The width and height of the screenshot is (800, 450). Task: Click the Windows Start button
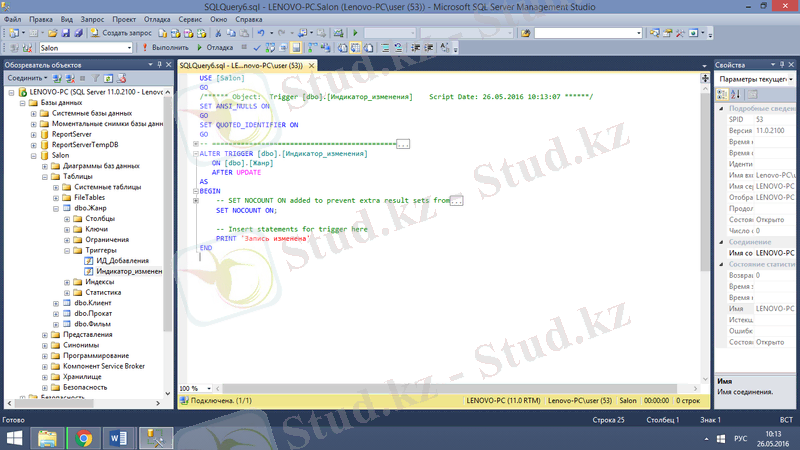14,438
